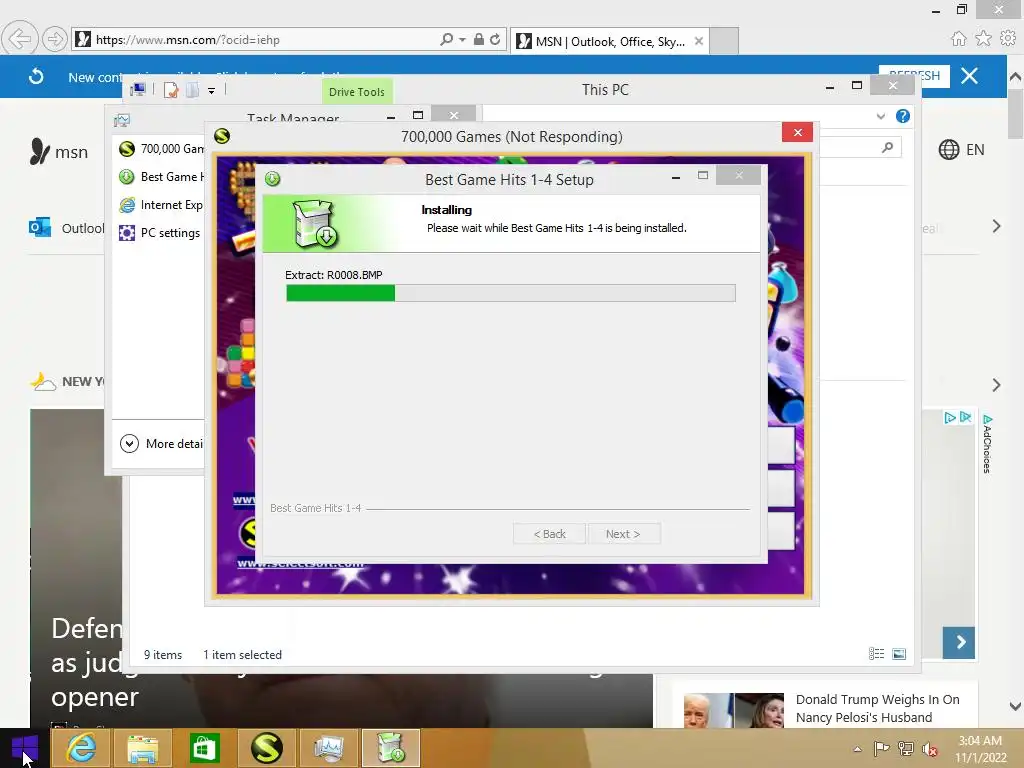Open the Drive Tools ribbon tab

click(x=357, y=91)
